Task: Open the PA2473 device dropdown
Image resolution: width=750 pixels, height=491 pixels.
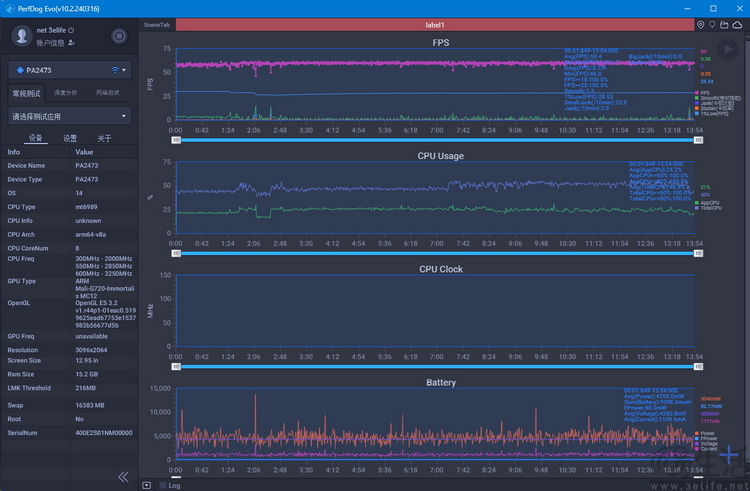Action: [x=69, y=70]
